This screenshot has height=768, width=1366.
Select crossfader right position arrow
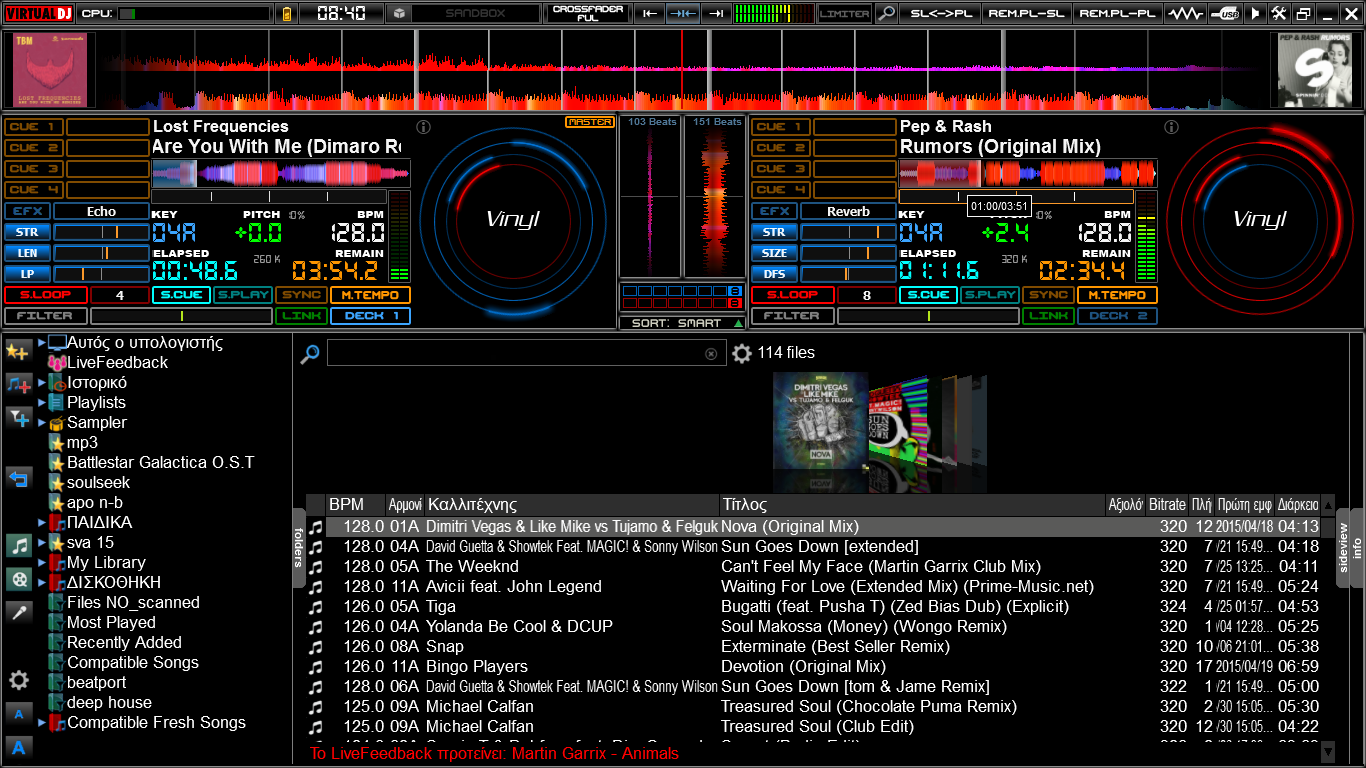coord(715,14)
